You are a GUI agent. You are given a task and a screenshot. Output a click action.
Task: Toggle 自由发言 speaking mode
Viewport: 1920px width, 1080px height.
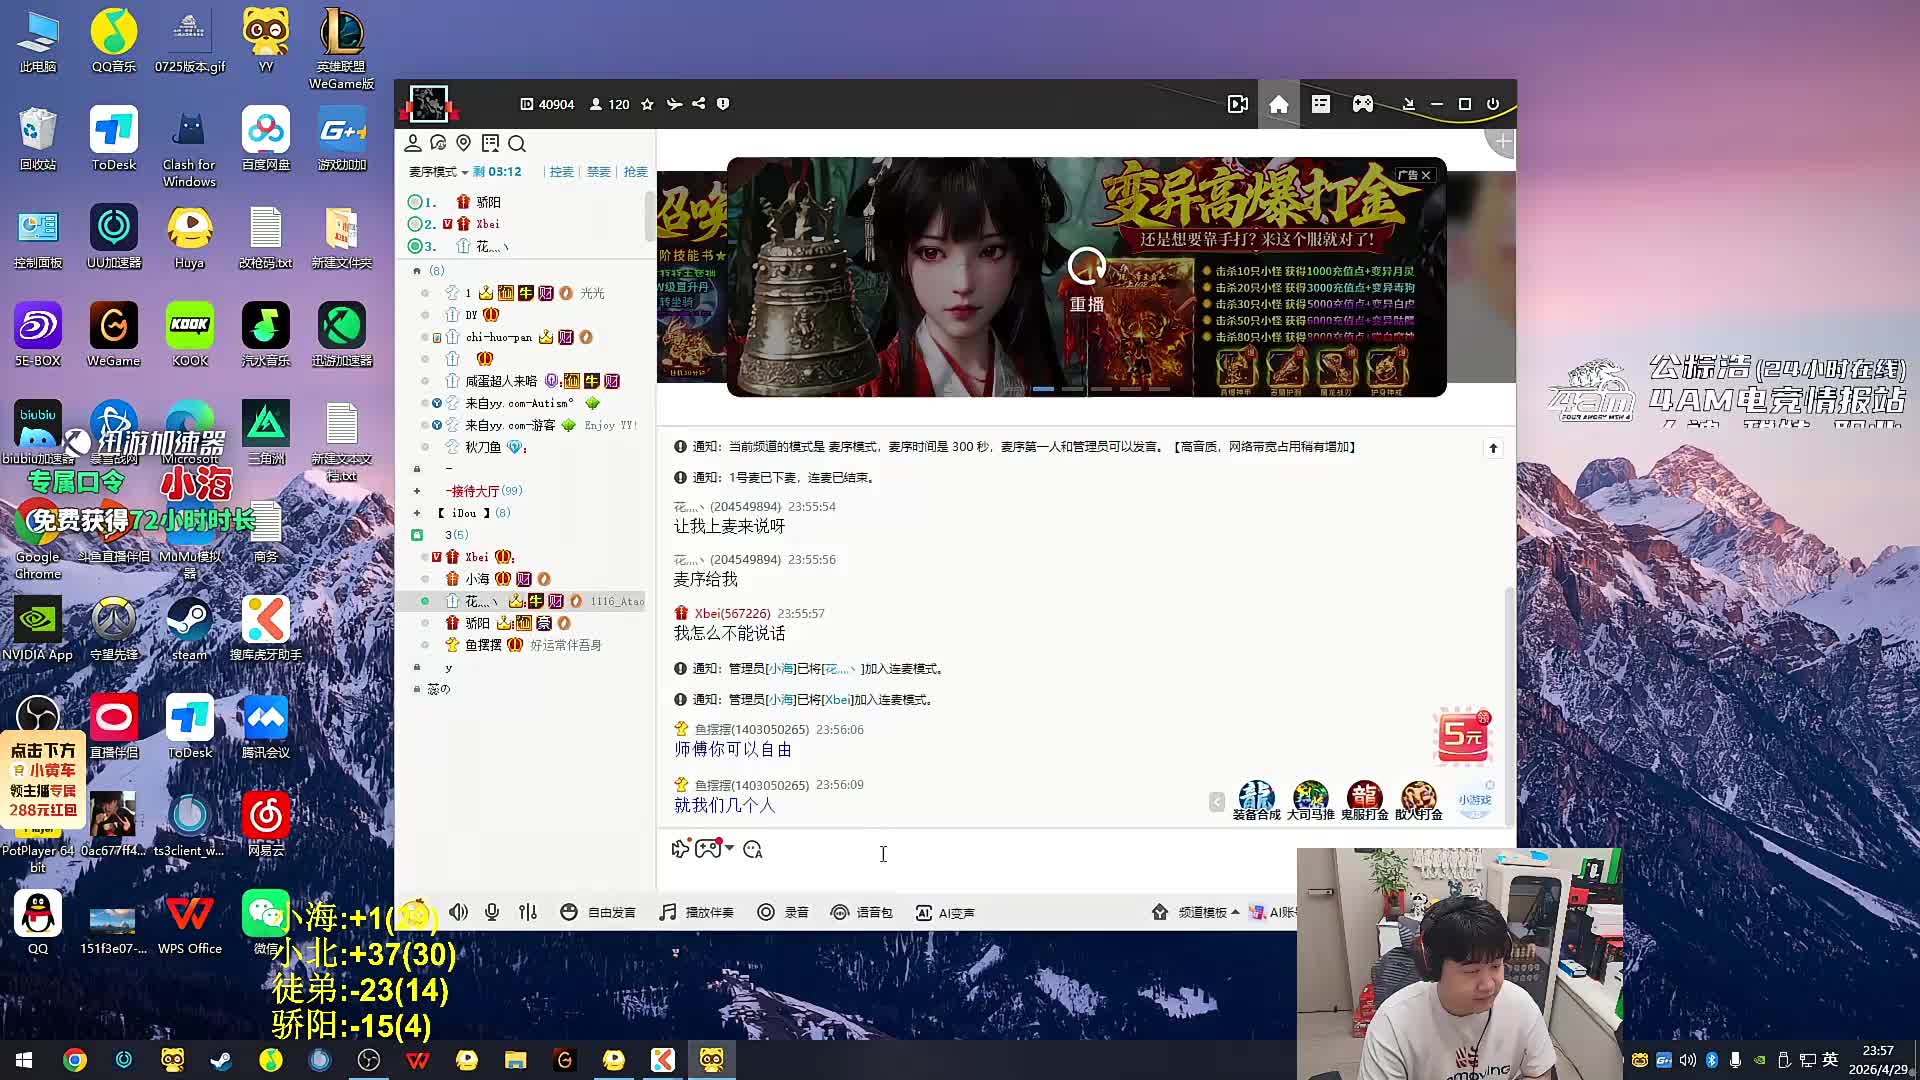598,913
